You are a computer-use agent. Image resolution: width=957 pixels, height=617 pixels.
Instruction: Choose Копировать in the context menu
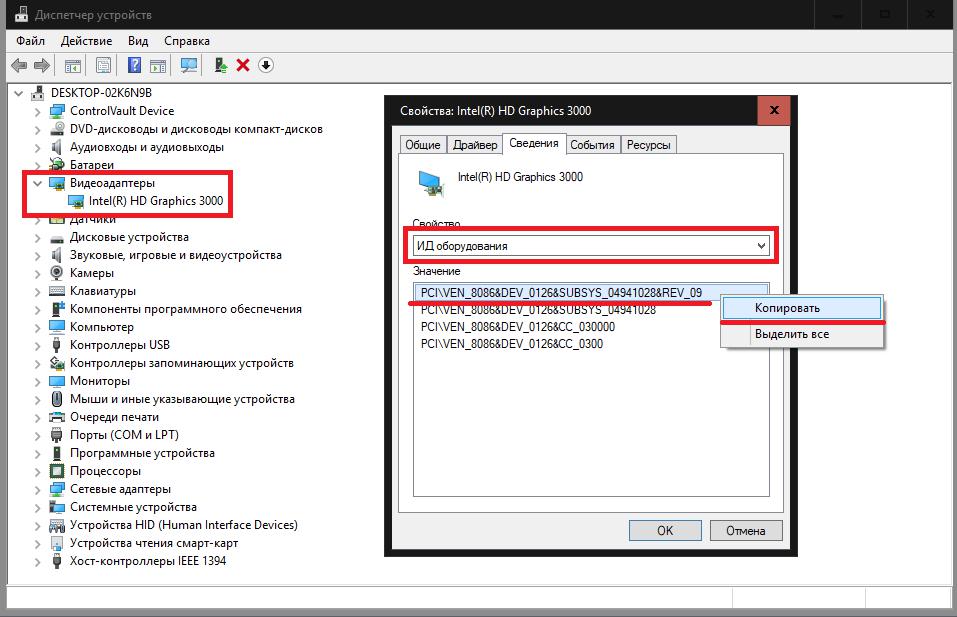click(x=802, y=308)
